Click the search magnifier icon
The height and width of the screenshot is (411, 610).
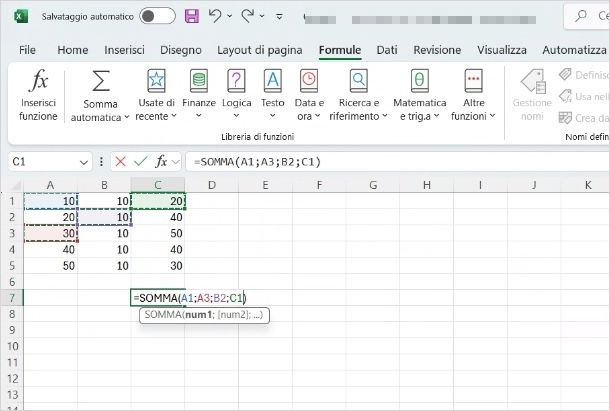click(581, 16)
